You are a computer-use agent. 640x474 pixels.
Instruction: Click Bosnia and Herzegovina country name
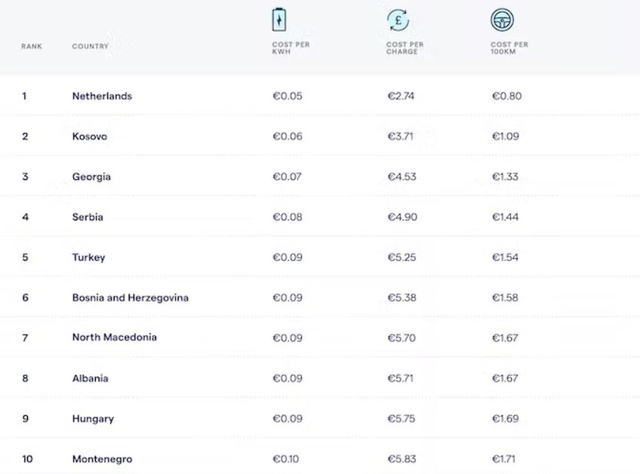pyautogui.click(x=130, y=298)
